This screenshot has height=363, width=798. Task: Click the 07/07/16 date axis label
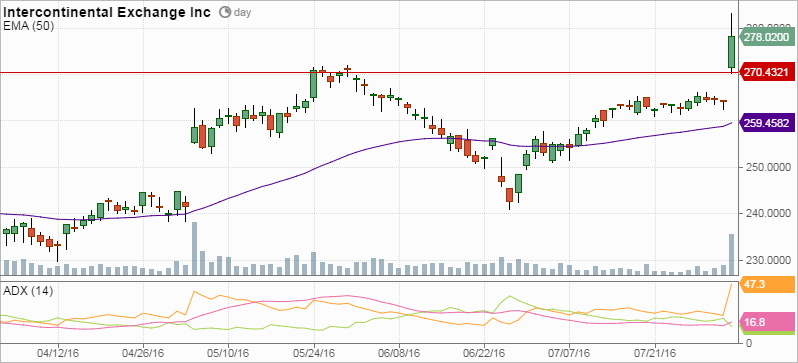click(569, 352)
